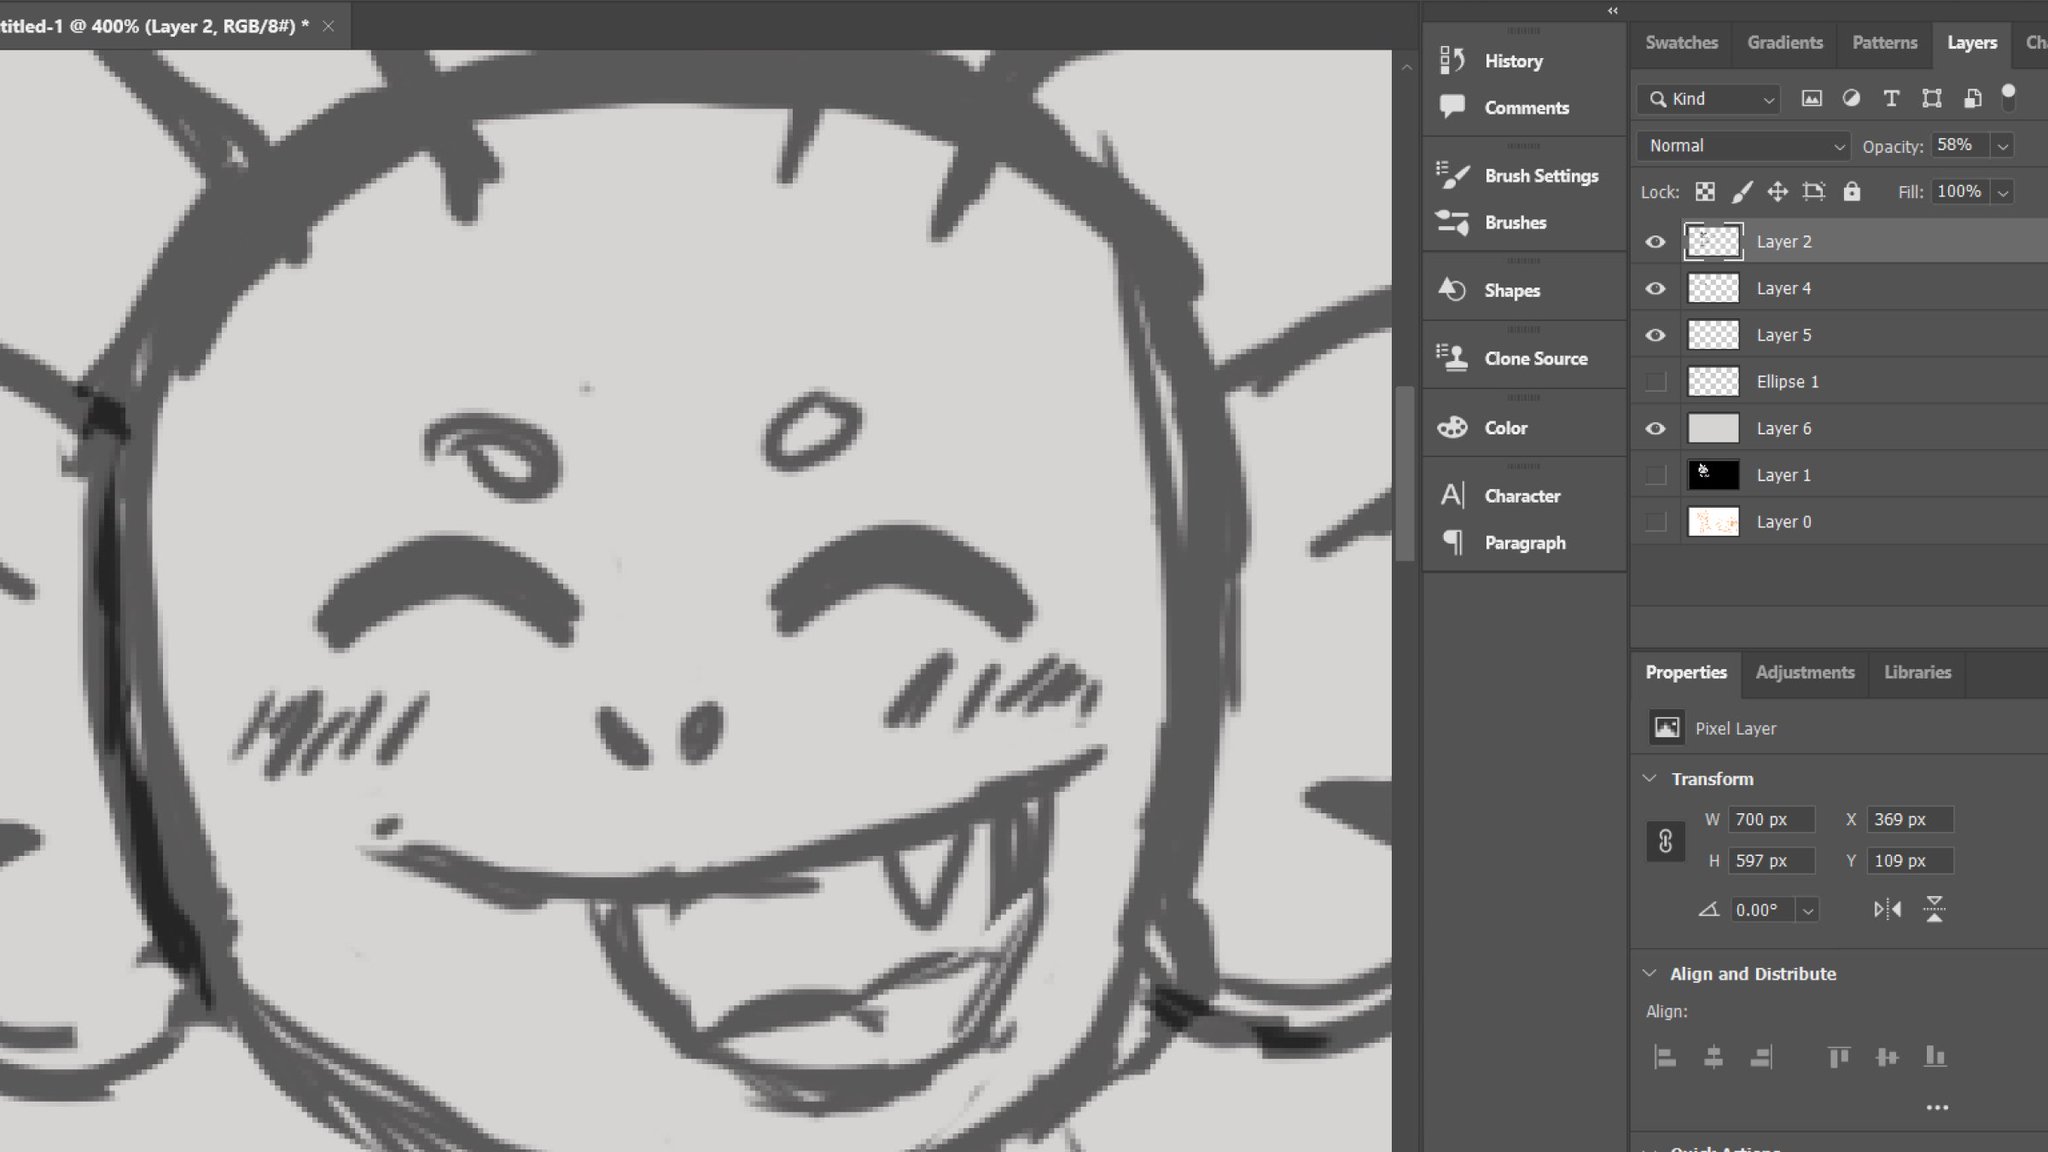Hide Layer 4 using eye icon
Image resolution: width=2048 pixels, height=1152 pixels.
tap(1655, 288)
